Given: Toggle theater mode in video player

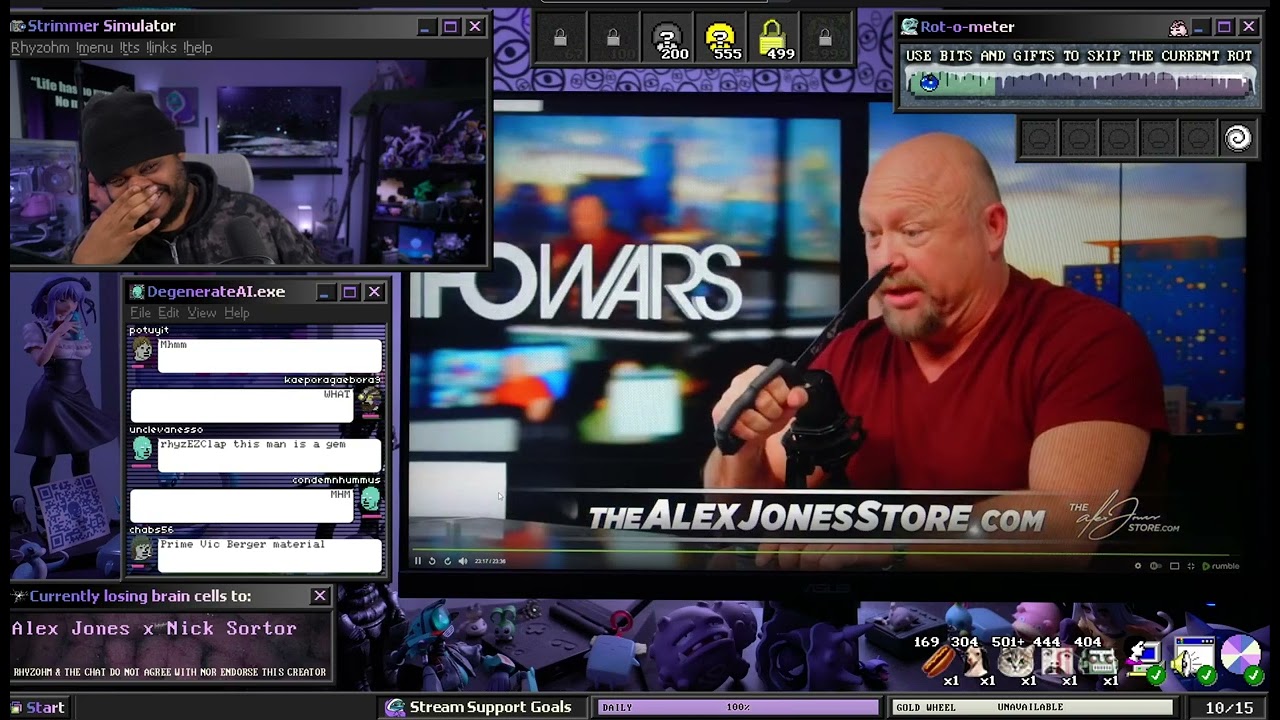Looking at the screenshot, I should click(x=1175, y=566).
